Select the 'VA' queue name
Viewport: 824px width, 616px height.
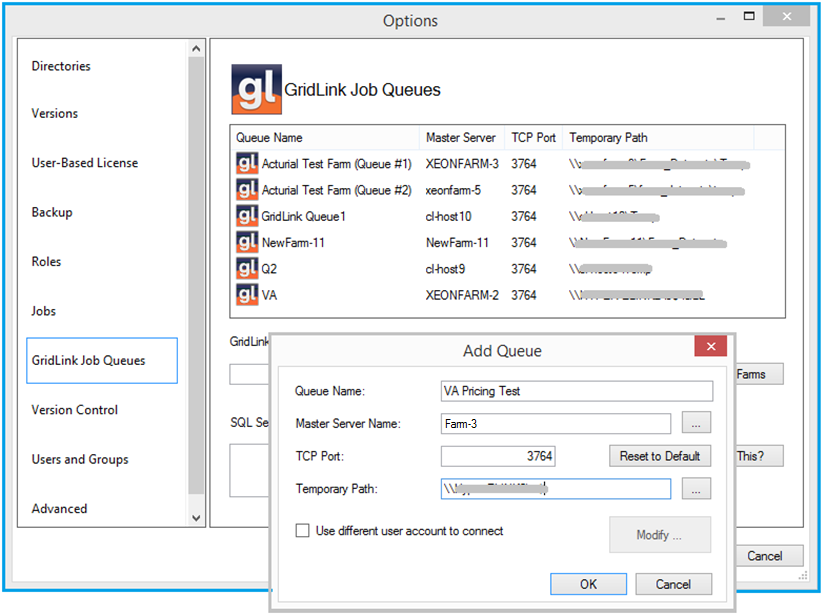pyautogui.click(x=269, y=295)
